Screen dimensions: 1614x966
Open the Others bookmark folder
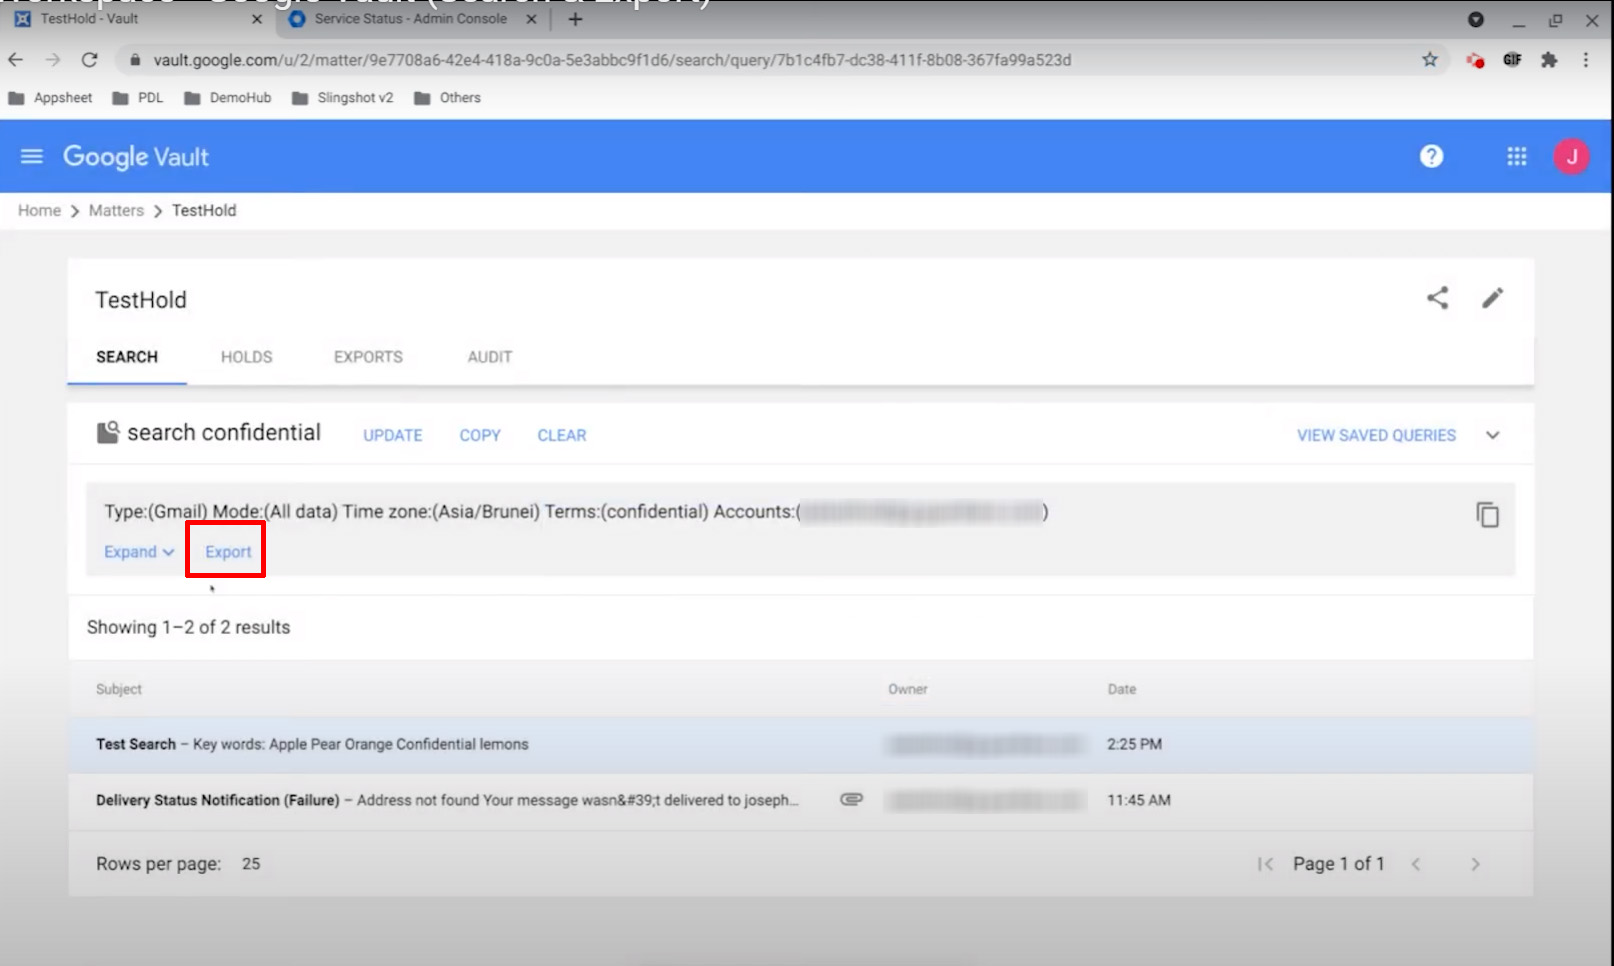coord(447,98)
